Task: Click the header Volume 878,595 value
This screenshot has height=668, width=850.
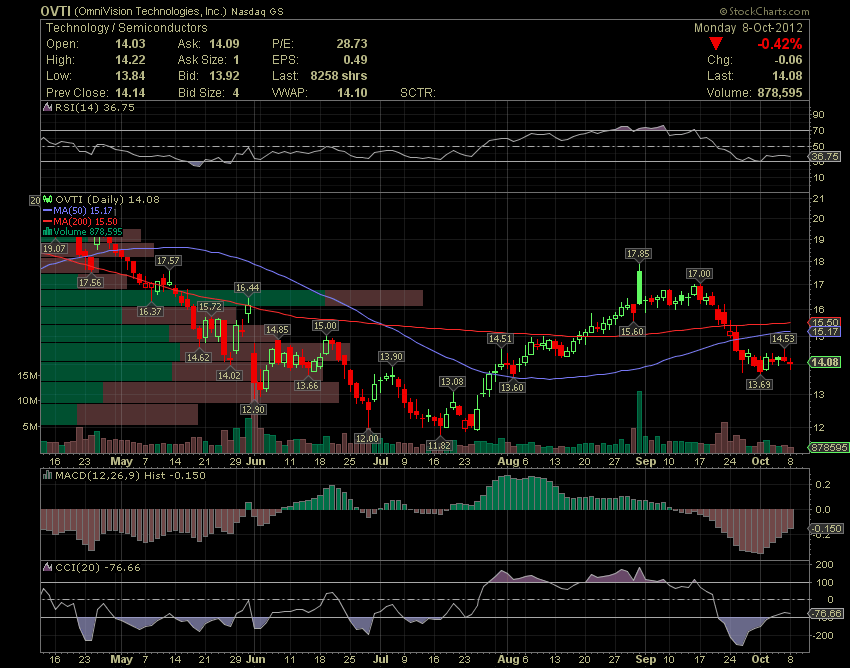Action: (780, 93)
